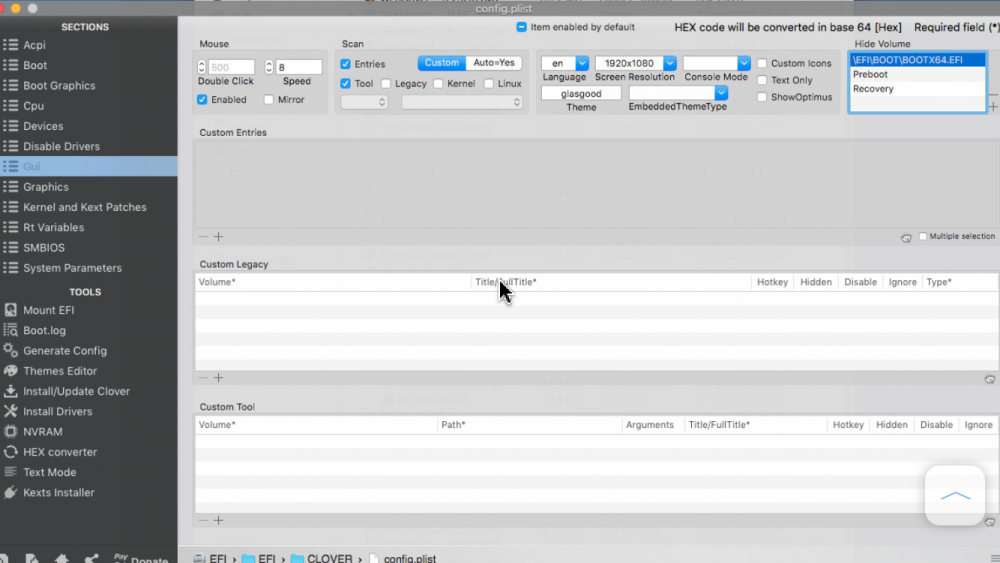The height and width of the screenshot is (563, 1000).
Task: Enable the Kernel scan checkbox
Action: [x=438, y=84]
